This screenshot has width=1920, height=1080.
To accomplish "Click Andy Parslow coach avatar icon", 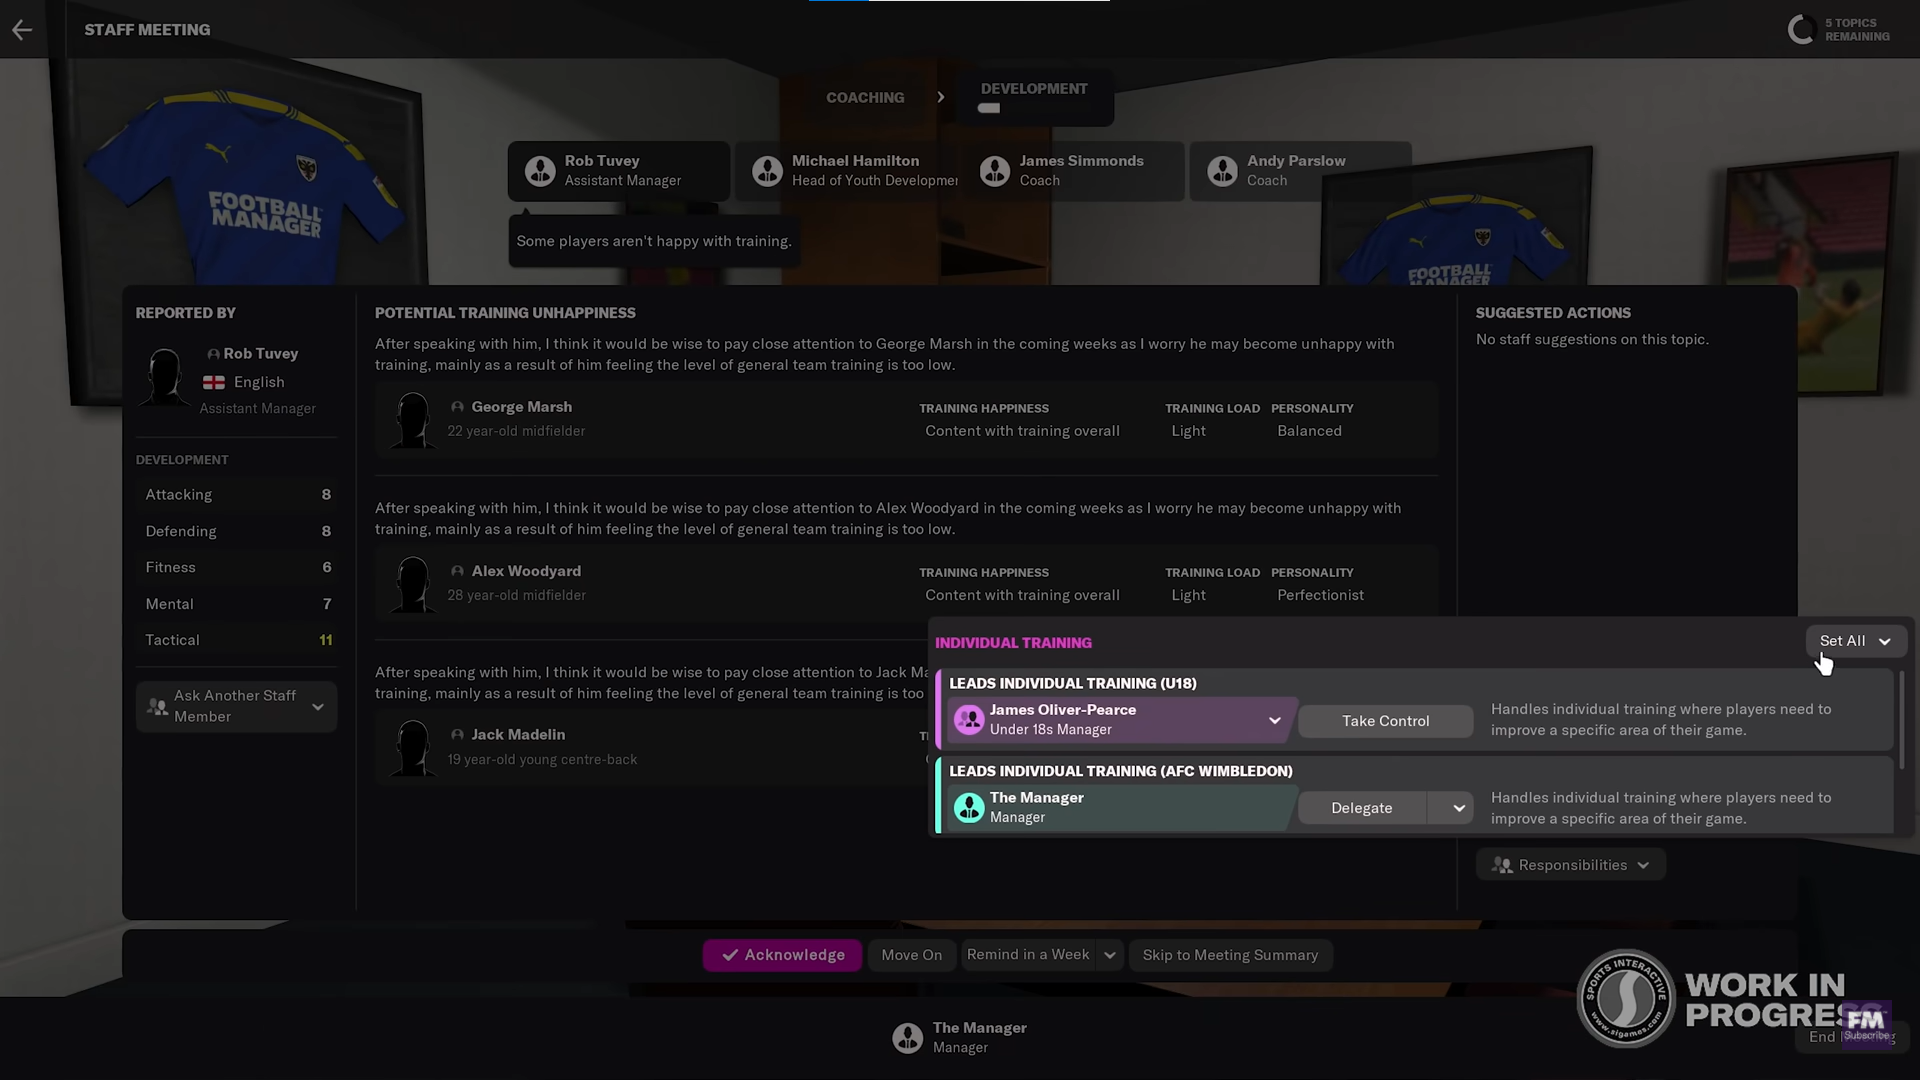I will (x=1222, y=171).
